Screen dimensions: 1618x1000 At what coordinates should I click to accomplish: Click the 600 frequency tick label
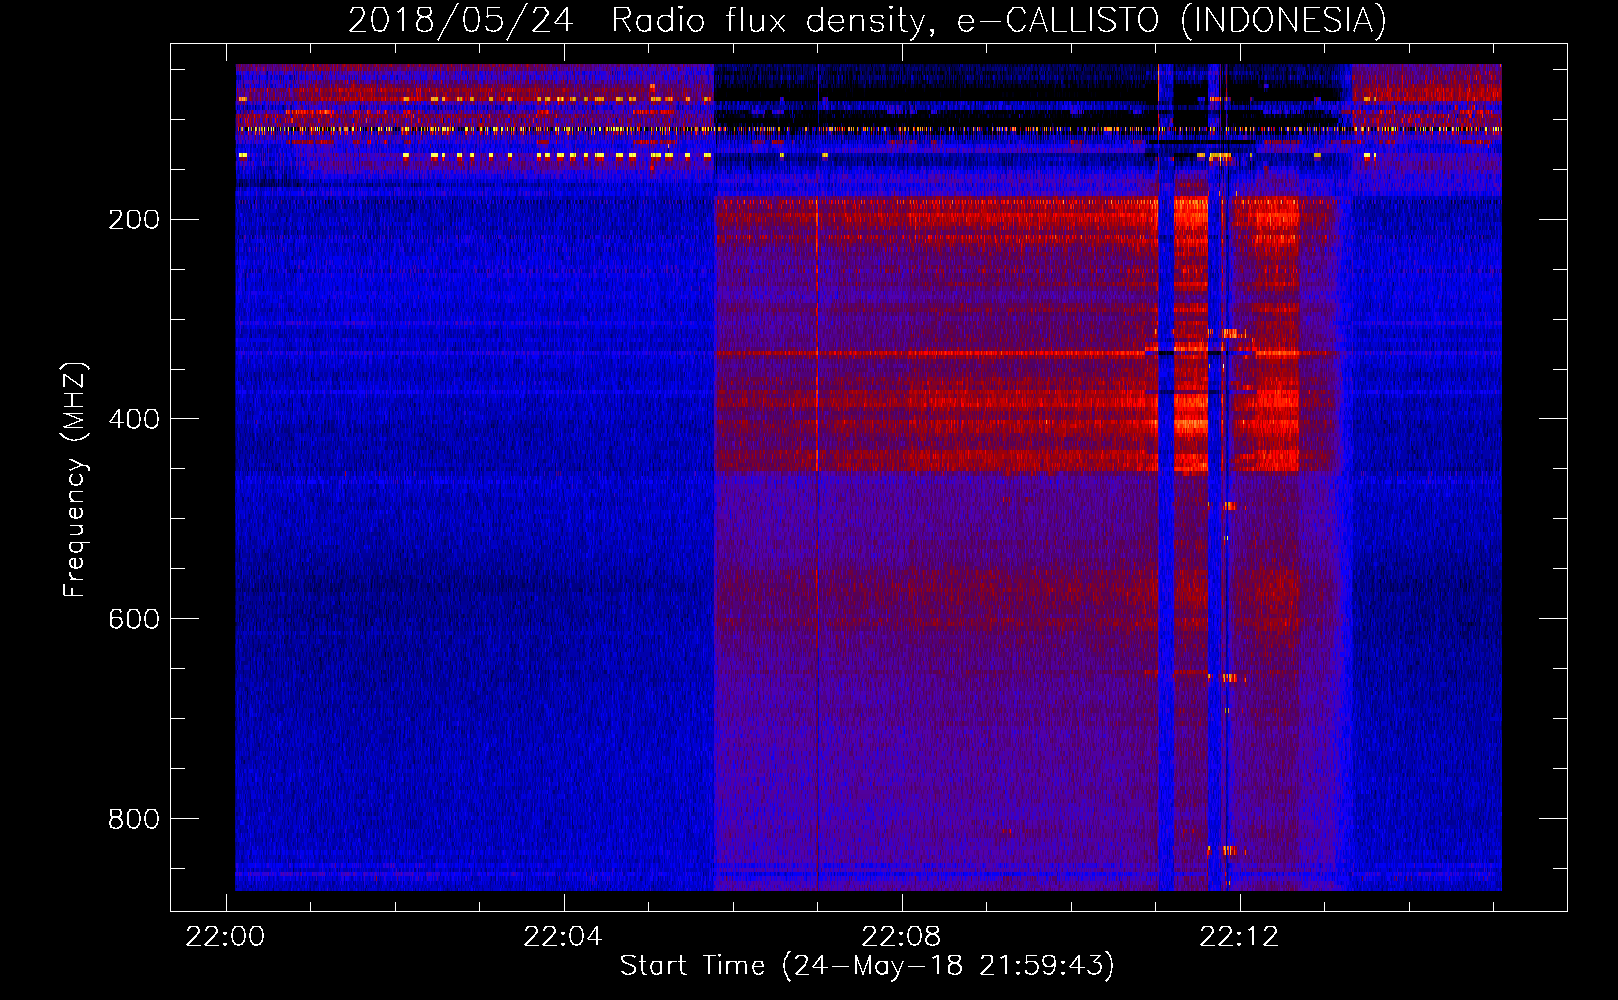point(134,619)
